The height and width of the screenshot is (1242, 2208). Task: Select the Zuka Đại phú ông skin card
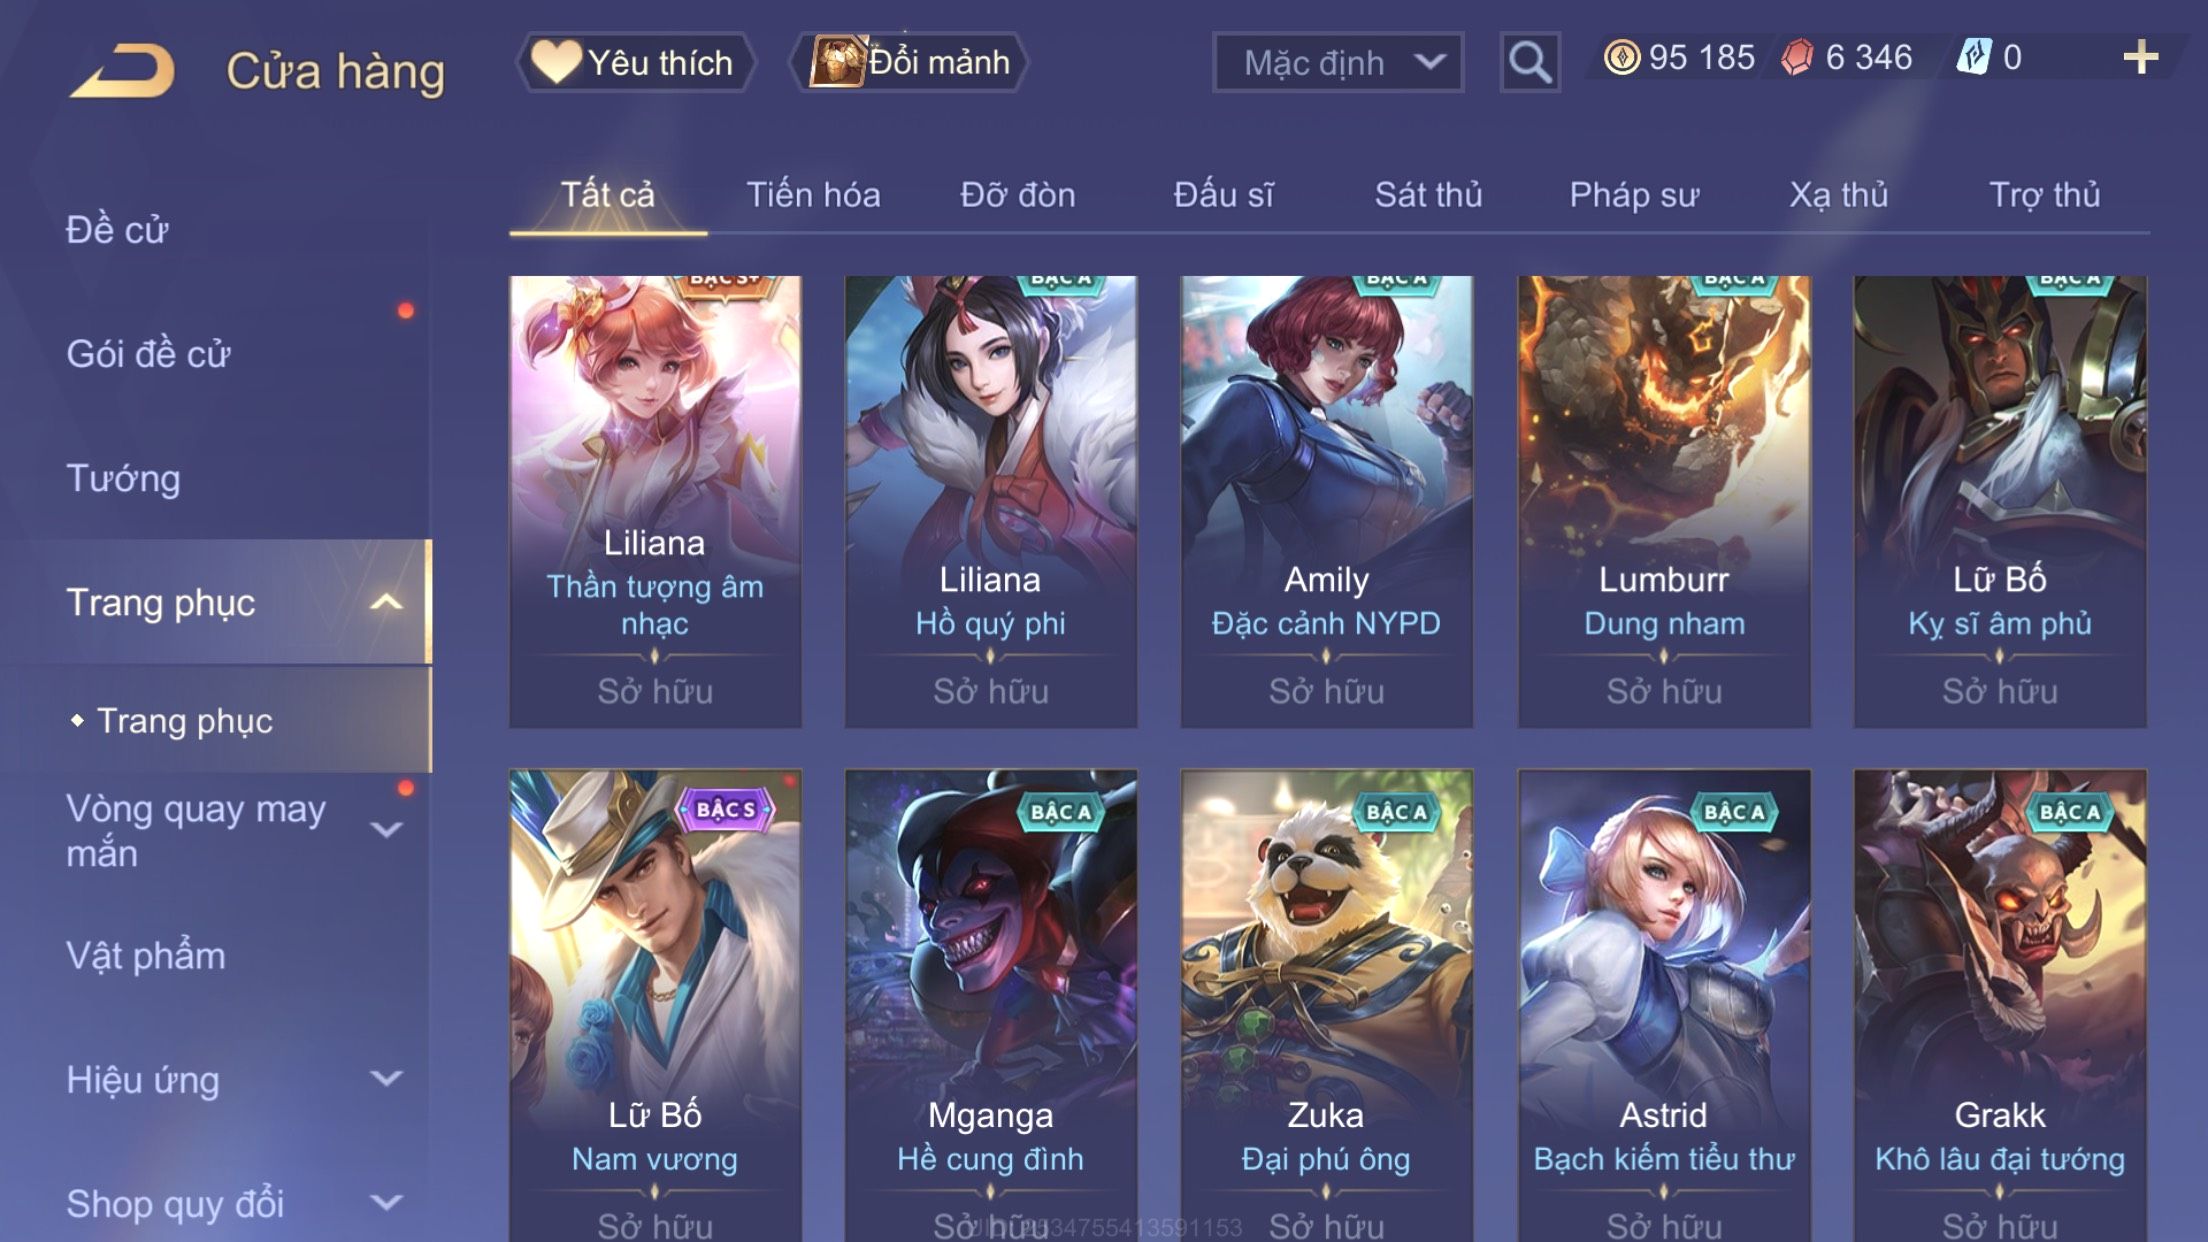[x=1326, y=1005]
